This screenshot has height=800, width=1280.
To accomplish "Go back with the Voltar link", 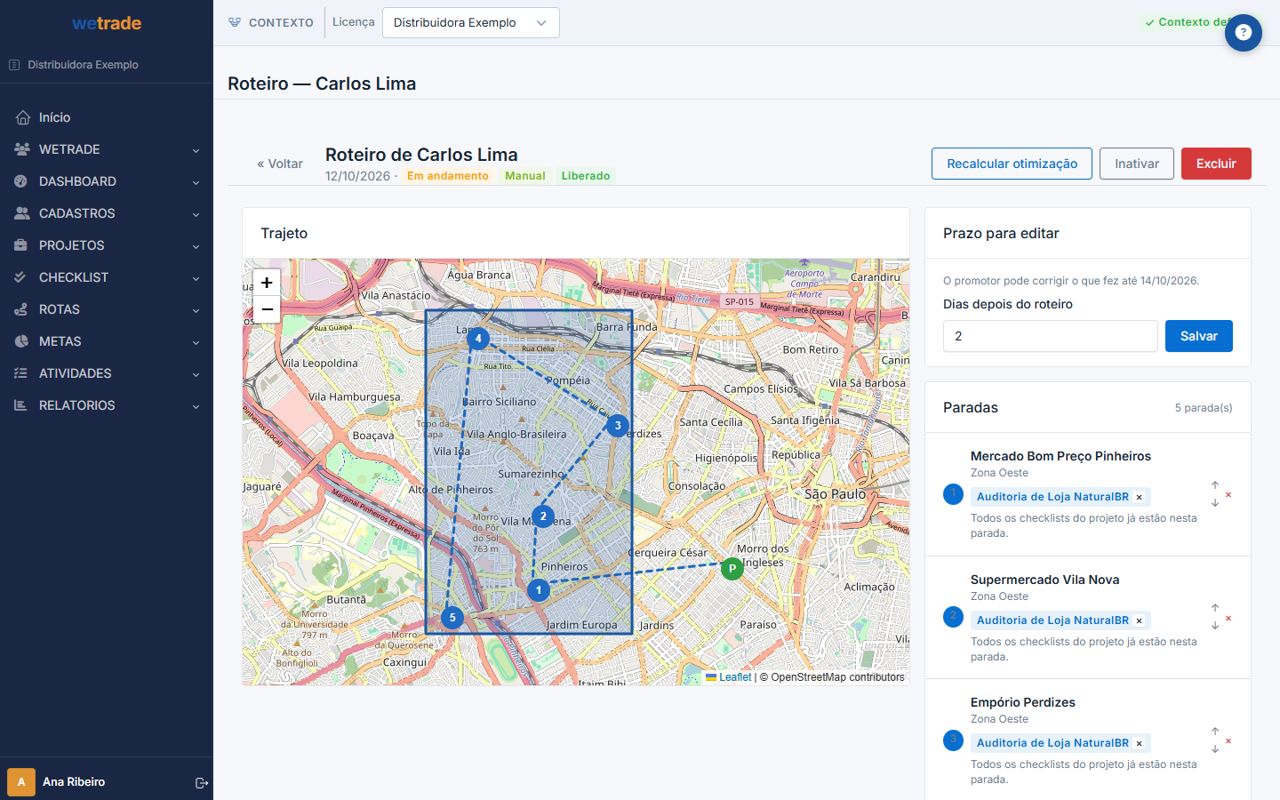I will click(x=280, y=164).
